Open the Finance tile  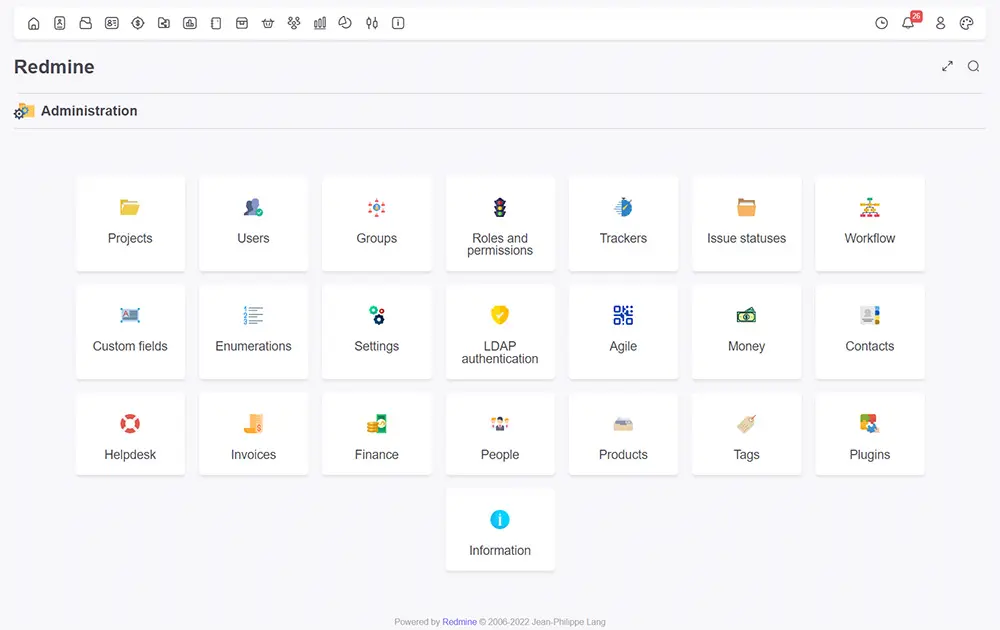pos(376,434)
